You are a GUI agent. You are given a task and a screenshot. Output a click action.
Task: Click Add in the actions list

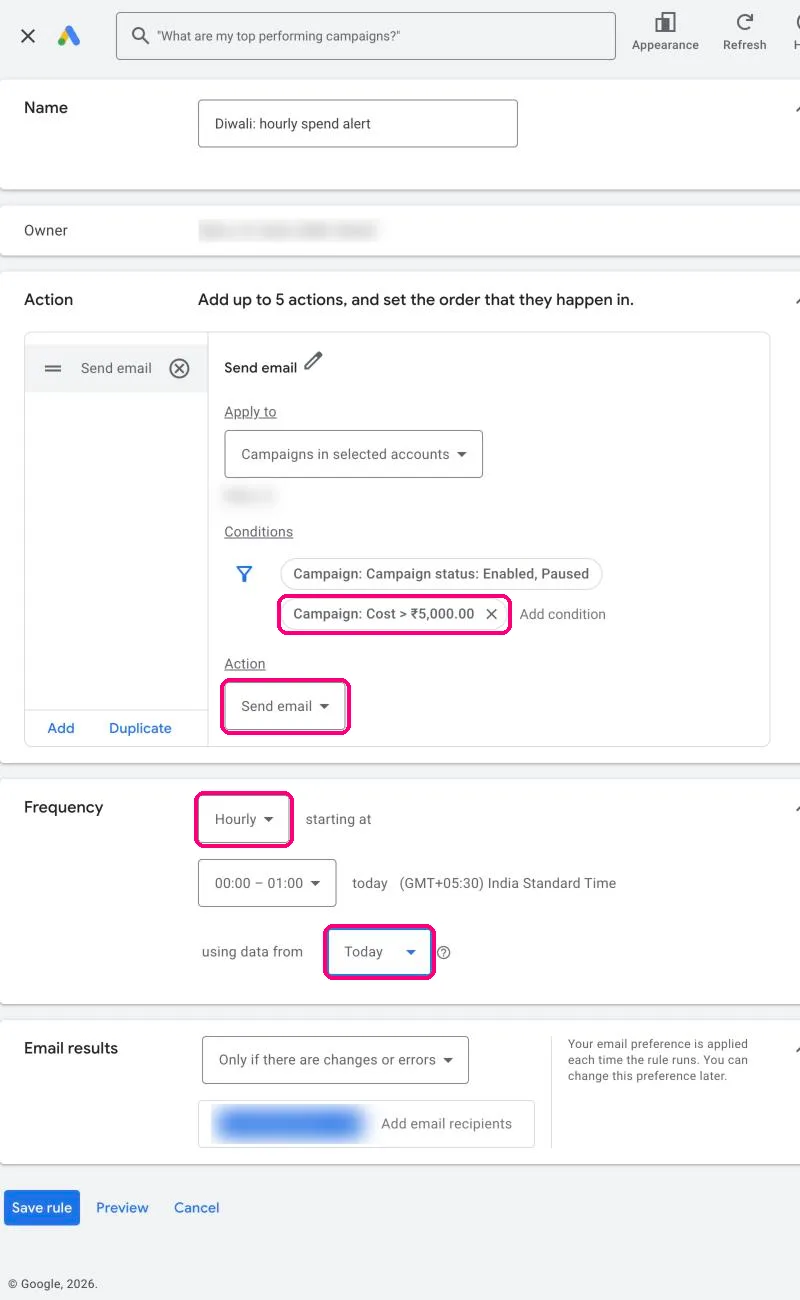click(61, 728)
